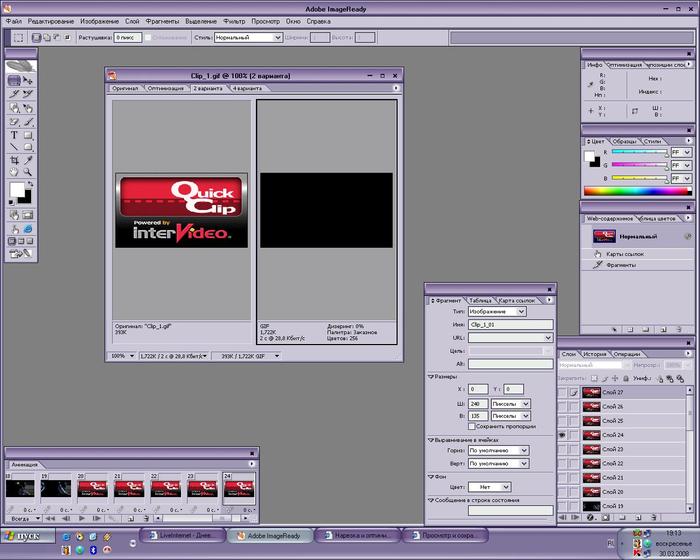The height and width of the screenshot is (560, 700).
Task: Open the Слой menu
Action: (x=132, y=21)
